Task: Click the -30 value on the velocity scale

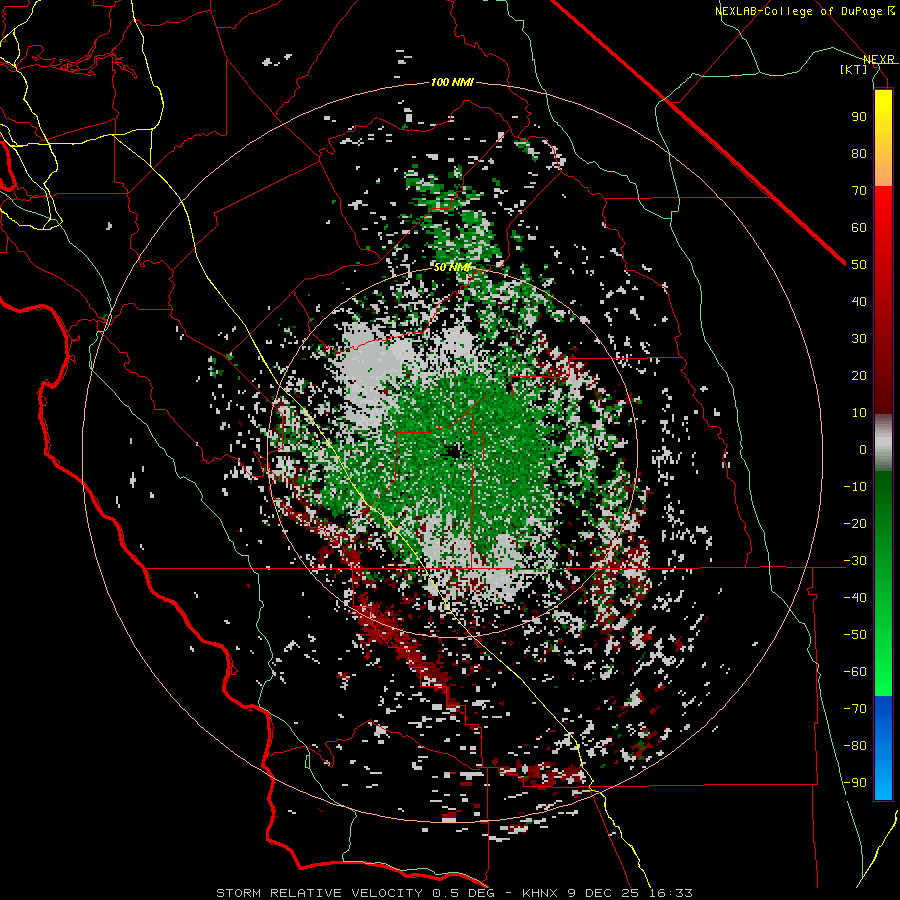Action: [x=855, y=561]
